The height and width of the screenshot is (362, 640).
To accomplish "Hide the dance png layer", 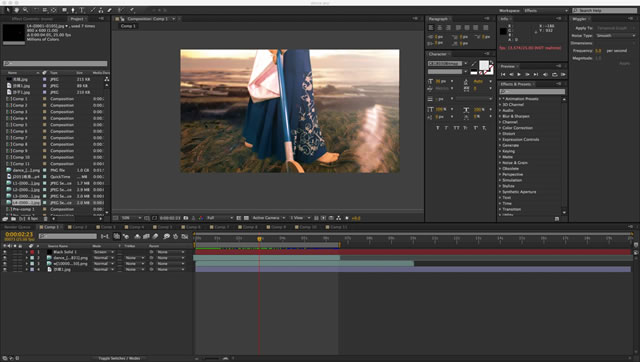I will click(x=5, y=258).
